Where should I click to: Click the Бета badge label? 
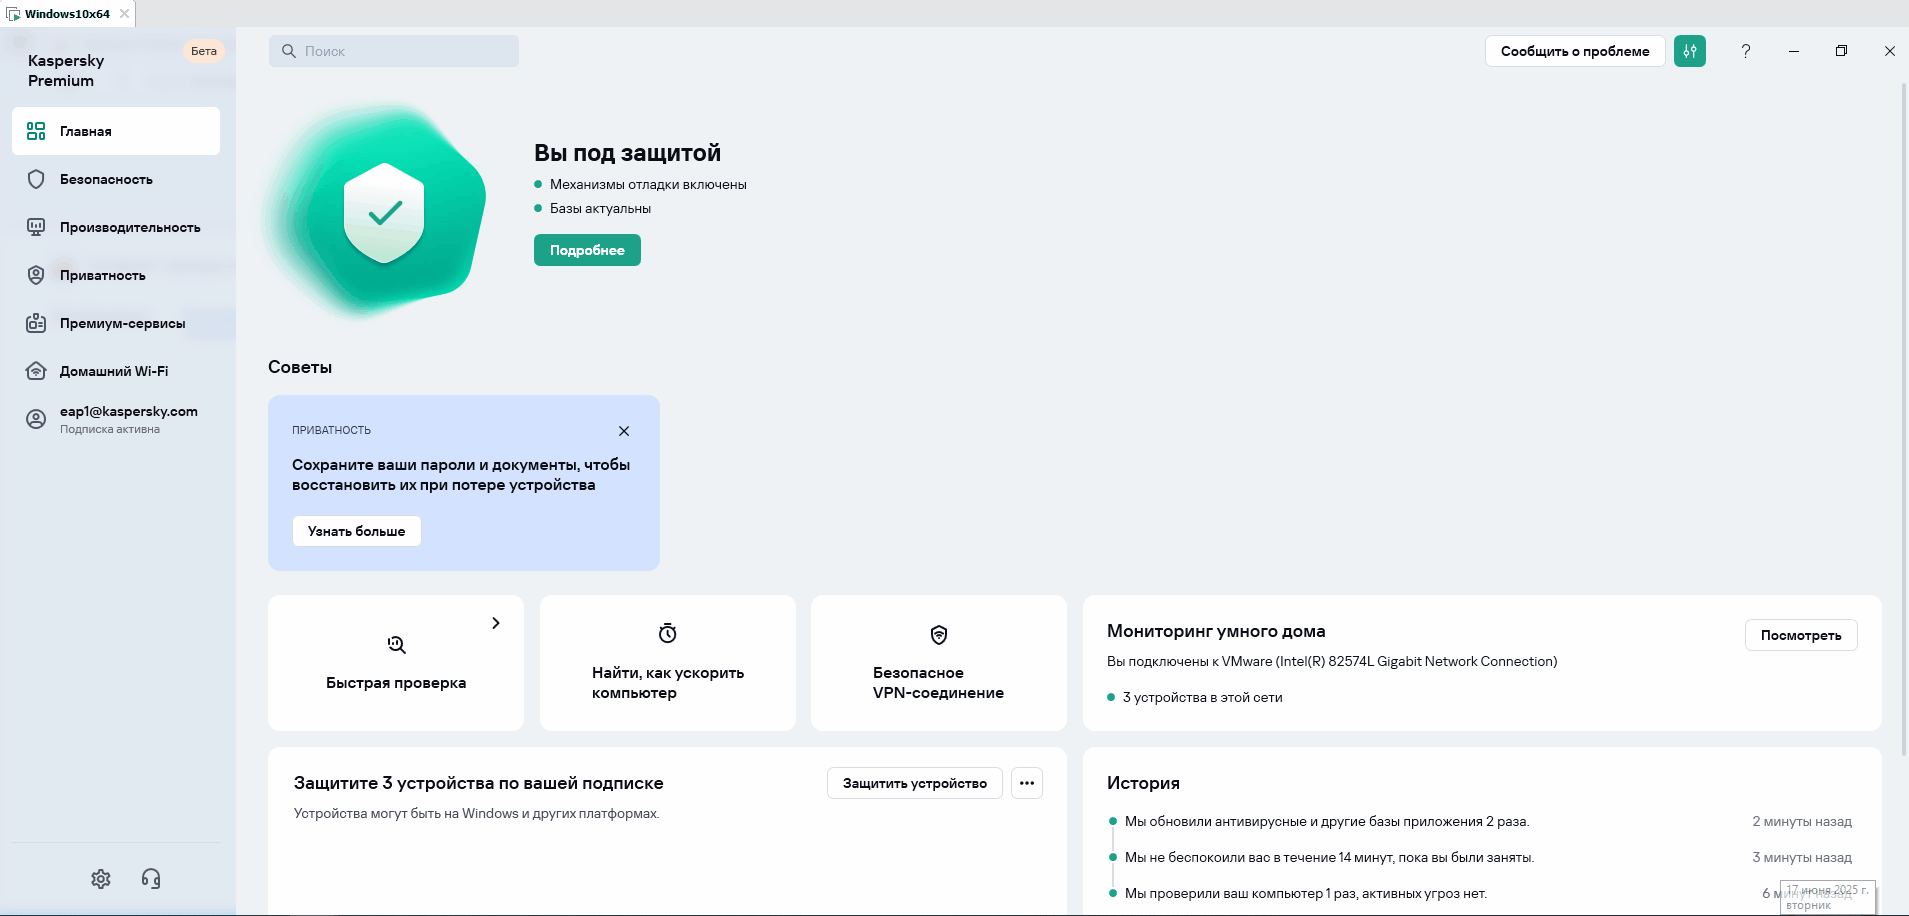coord(204,51)
